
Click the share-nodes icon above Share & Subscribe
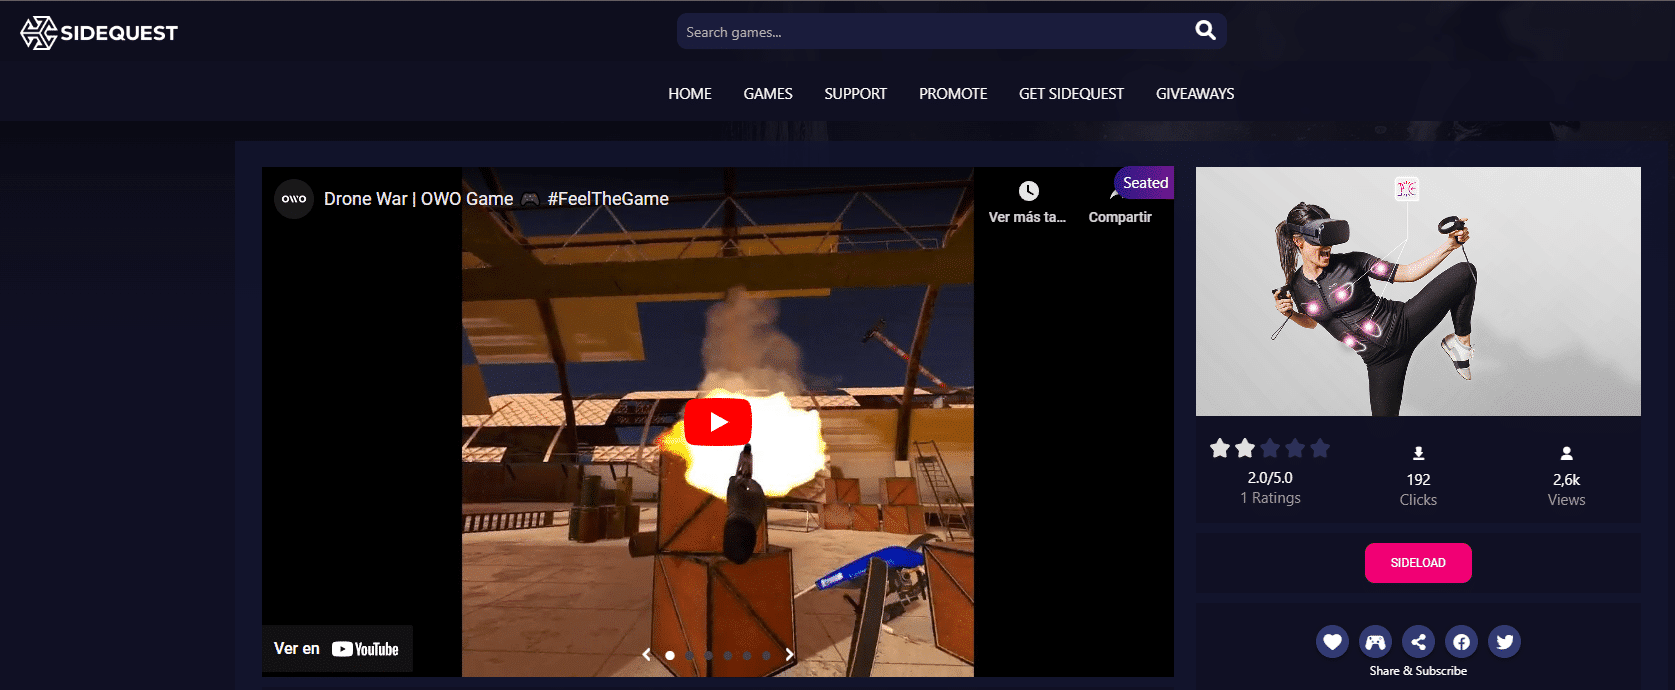1418,642
